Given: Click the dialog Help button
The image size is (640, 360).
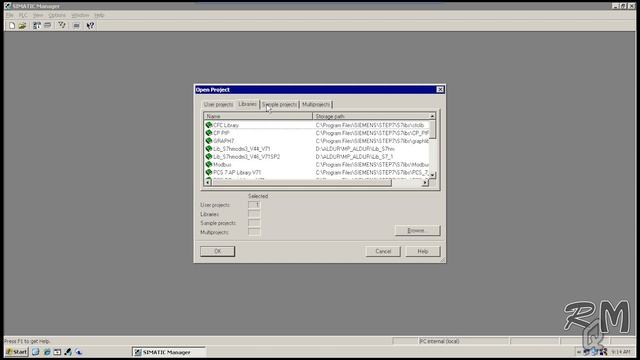Looking at the screenshot, I should (x=423, y=251).
